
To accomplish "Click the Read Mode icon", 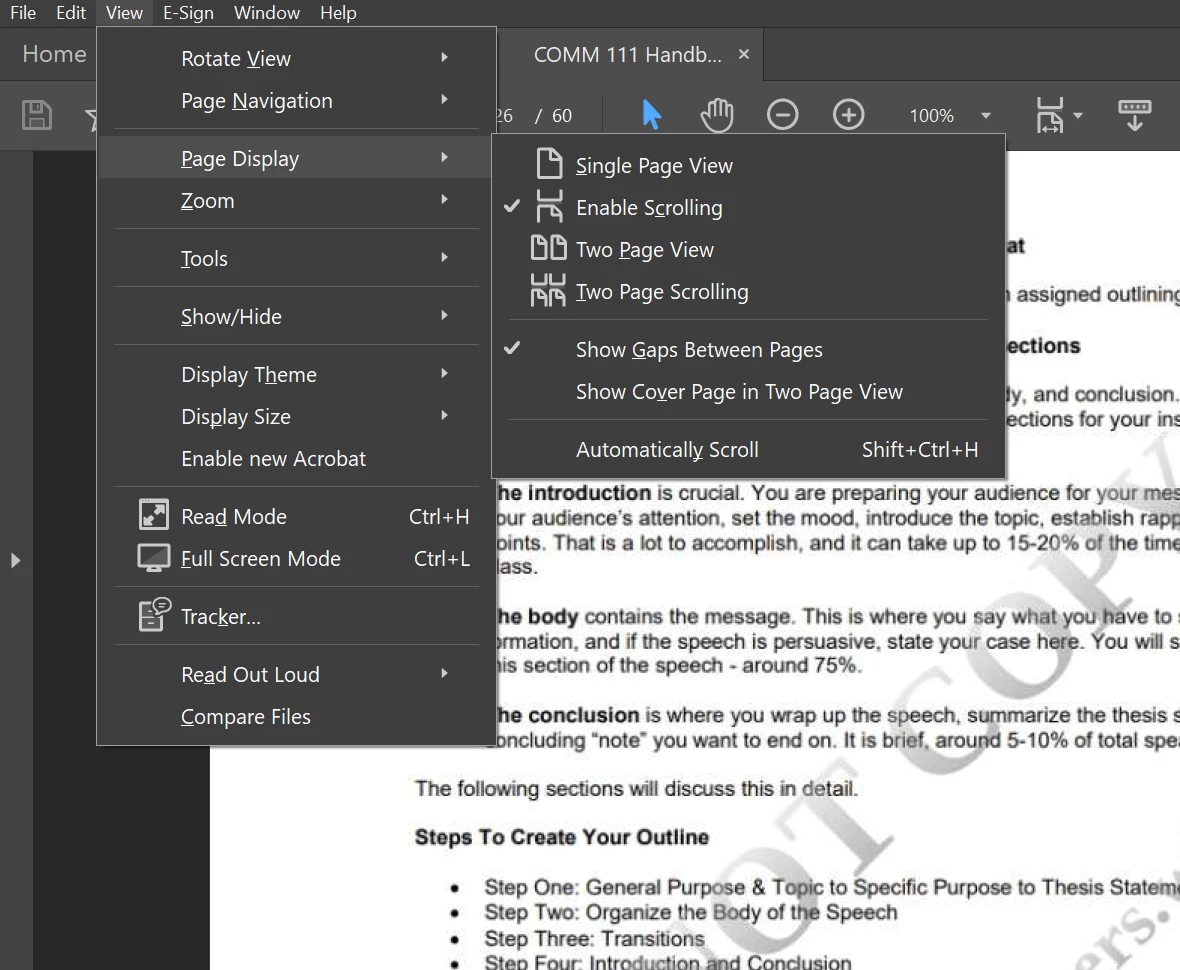I will coord(154,515).
